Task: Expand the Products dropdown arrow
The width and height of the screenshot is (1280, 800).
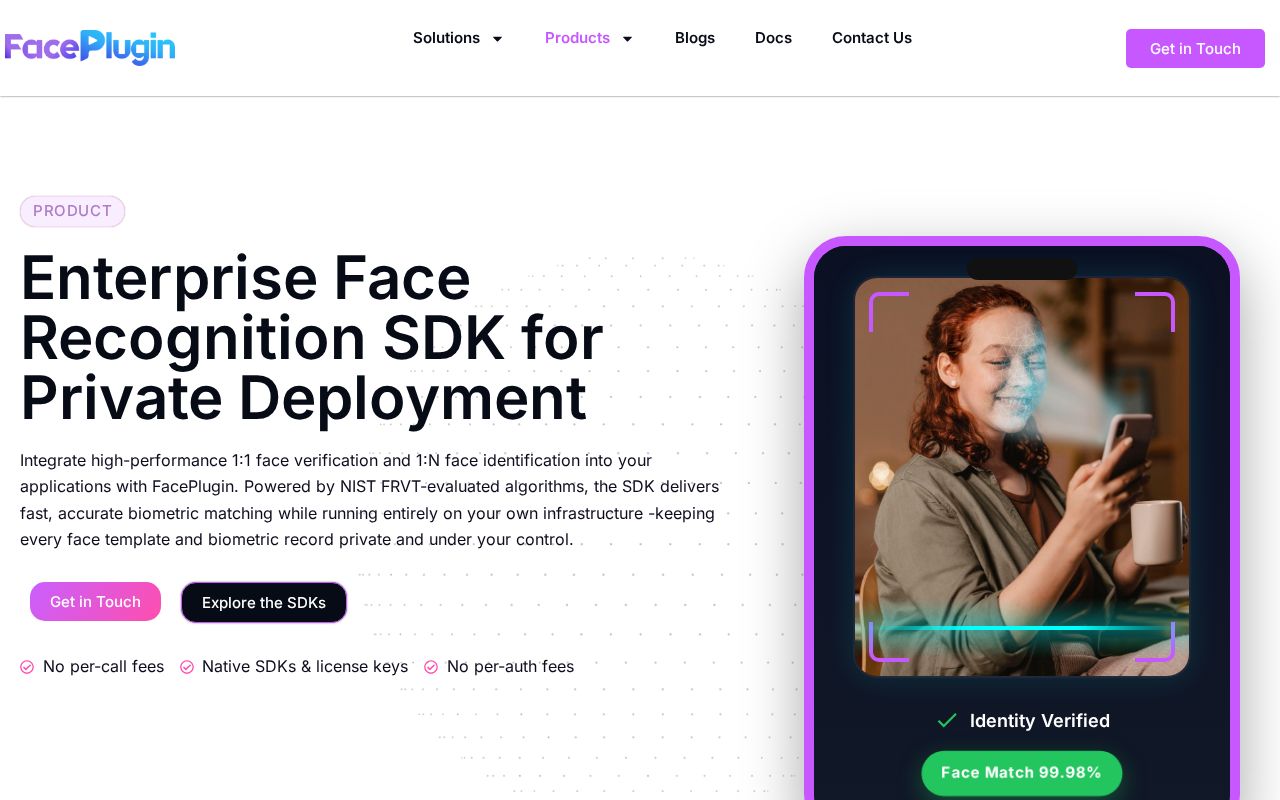Action: (x=627, y=39)
